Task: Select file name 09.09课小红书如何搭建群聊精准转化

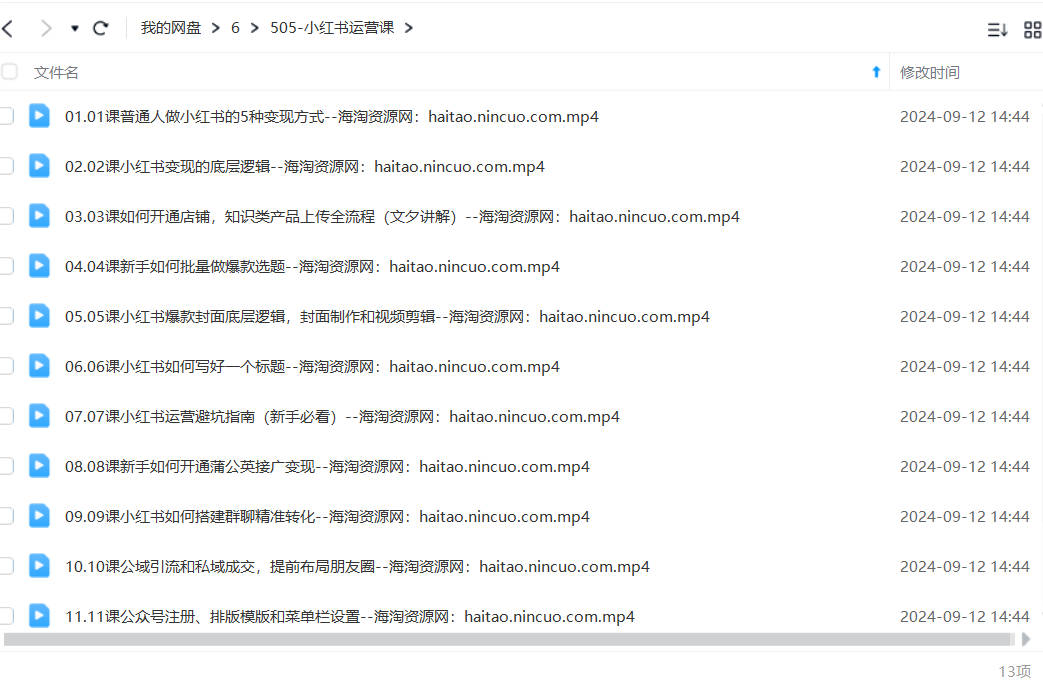Action: point(327,516)
